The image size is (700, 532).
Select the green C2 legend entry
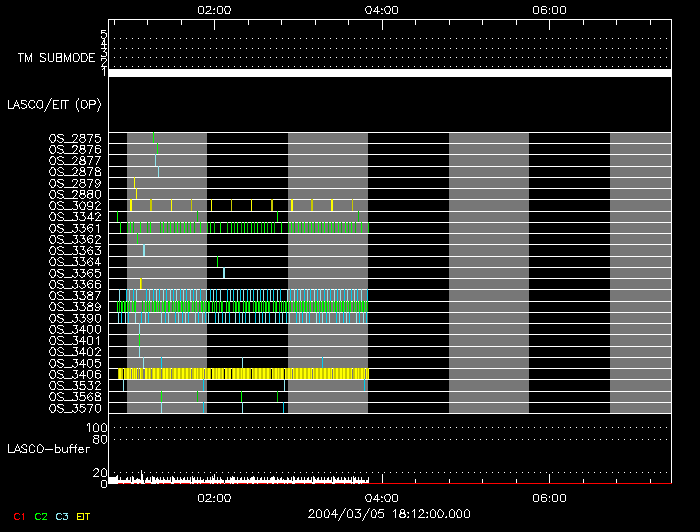[41, 516]
